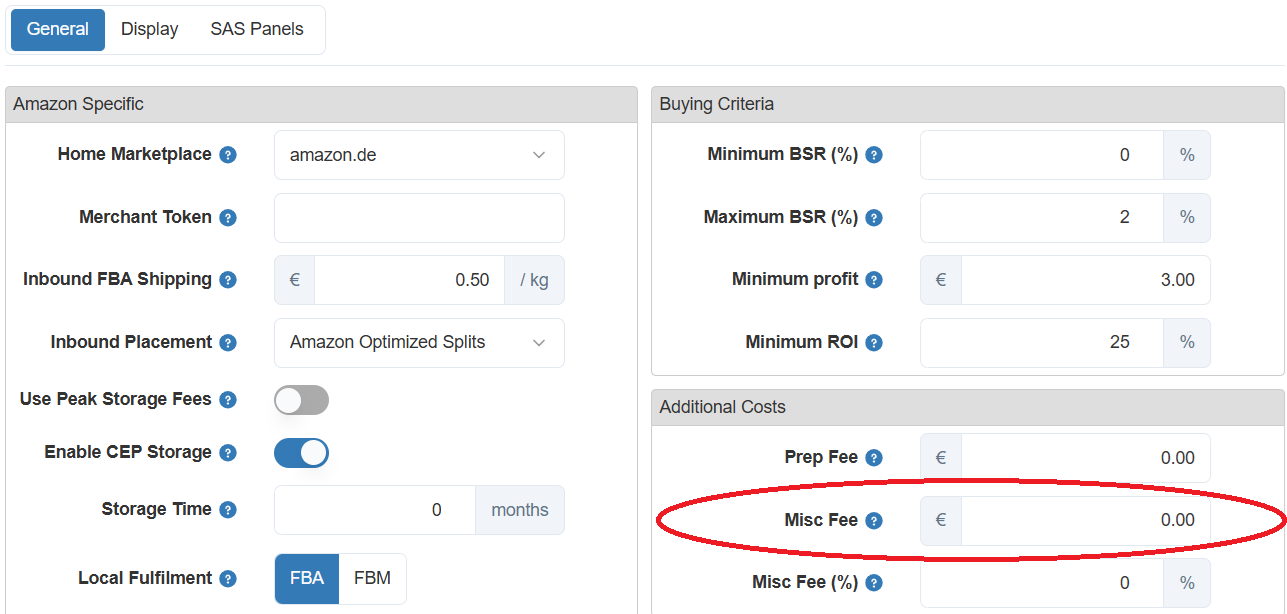Click the Minimum profit input field
Screen dimensions: 1287x614
[1085, 279]
